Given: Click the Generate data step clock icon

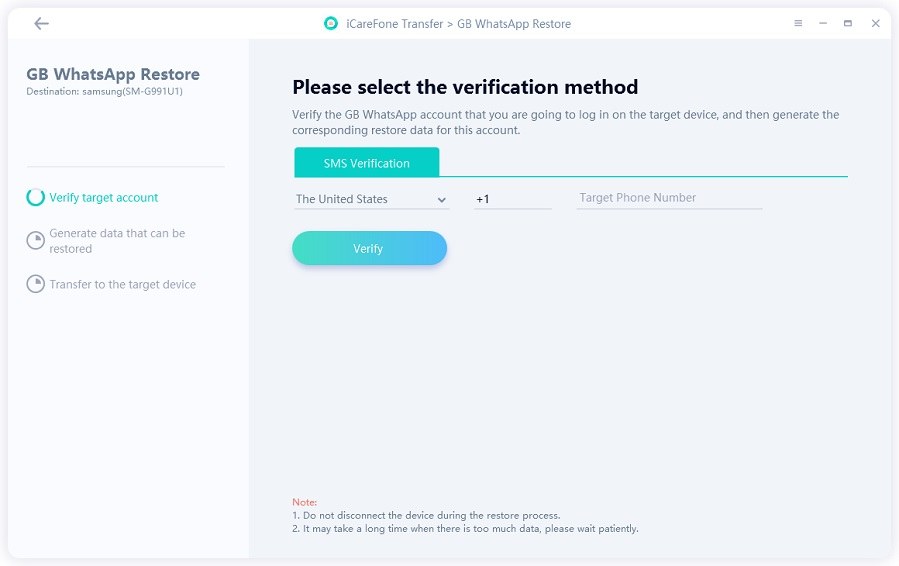Looking at the screenshot, I should pyautogui.click(x=35, y=241).
